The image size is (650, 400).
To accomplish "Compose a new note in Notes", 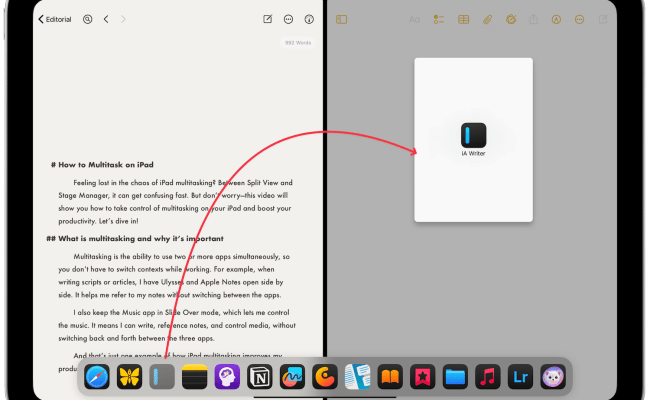I will pos(603,19).
